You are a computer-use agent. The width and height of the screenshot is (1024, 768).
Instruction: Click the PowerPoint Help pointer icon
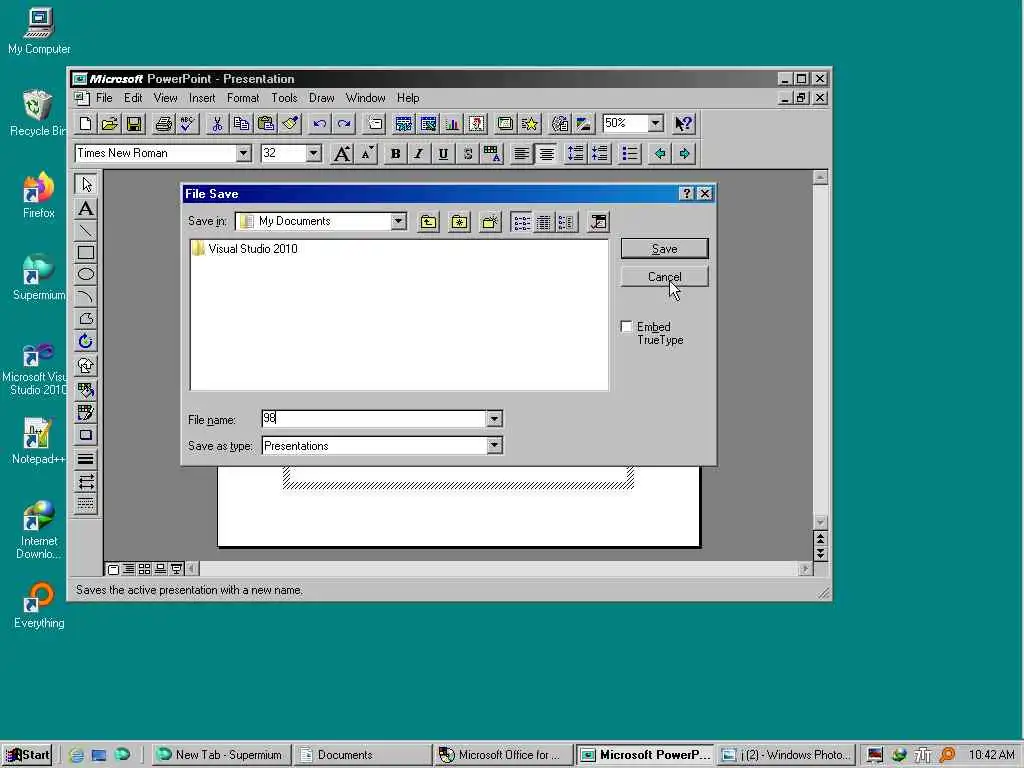click(x=684, y=123)
